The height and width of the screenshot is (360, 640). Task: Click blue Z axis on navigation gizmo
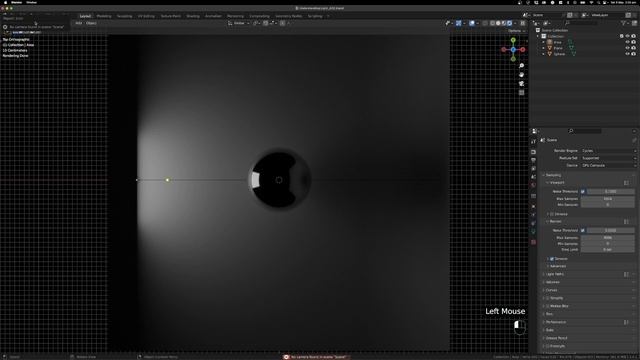[x=513, y=49]
